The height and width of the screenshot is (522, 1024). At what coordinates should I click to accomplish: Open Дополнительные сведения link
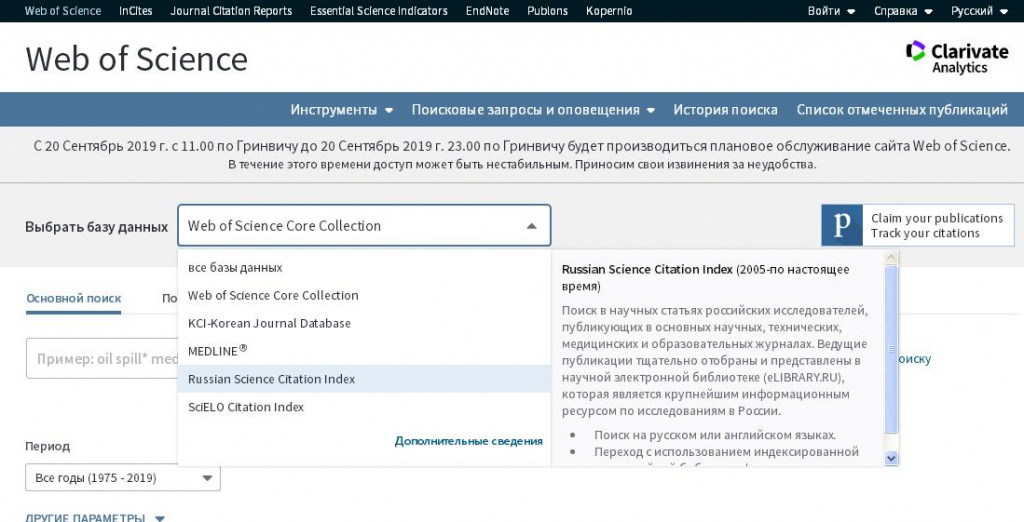pos(468,441)
